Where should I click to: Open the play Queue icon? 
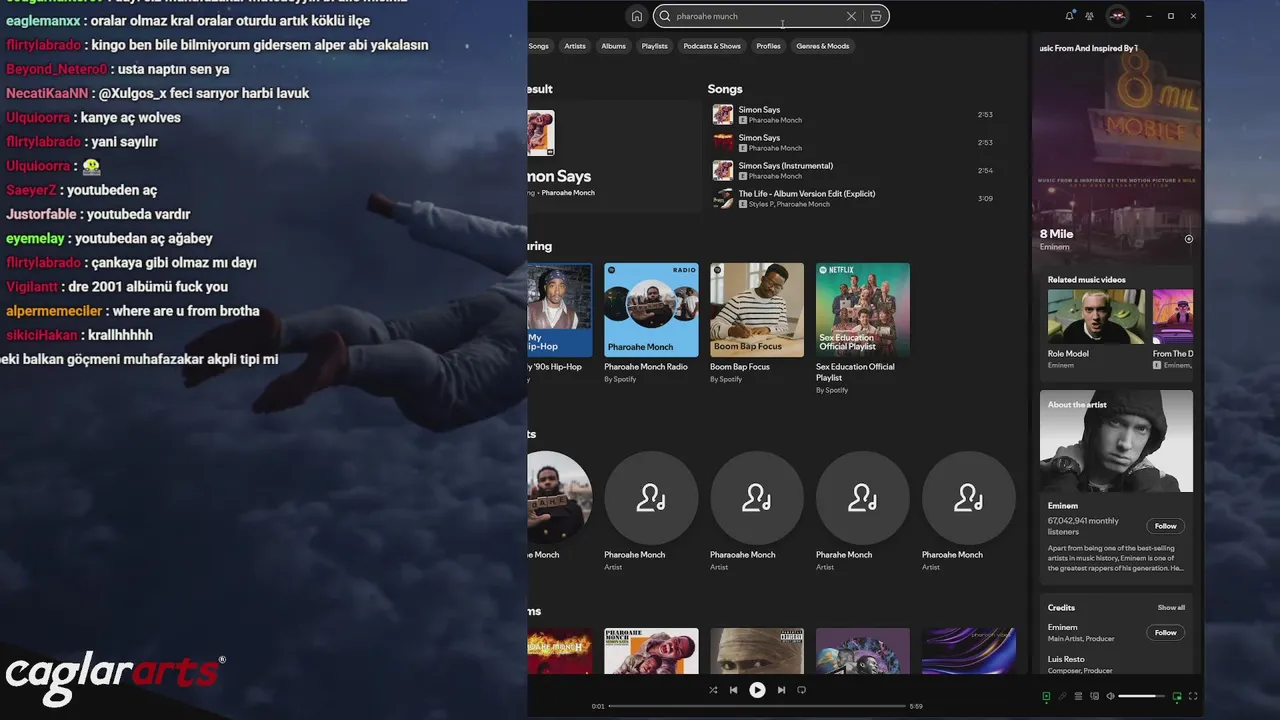point(1078,696)
